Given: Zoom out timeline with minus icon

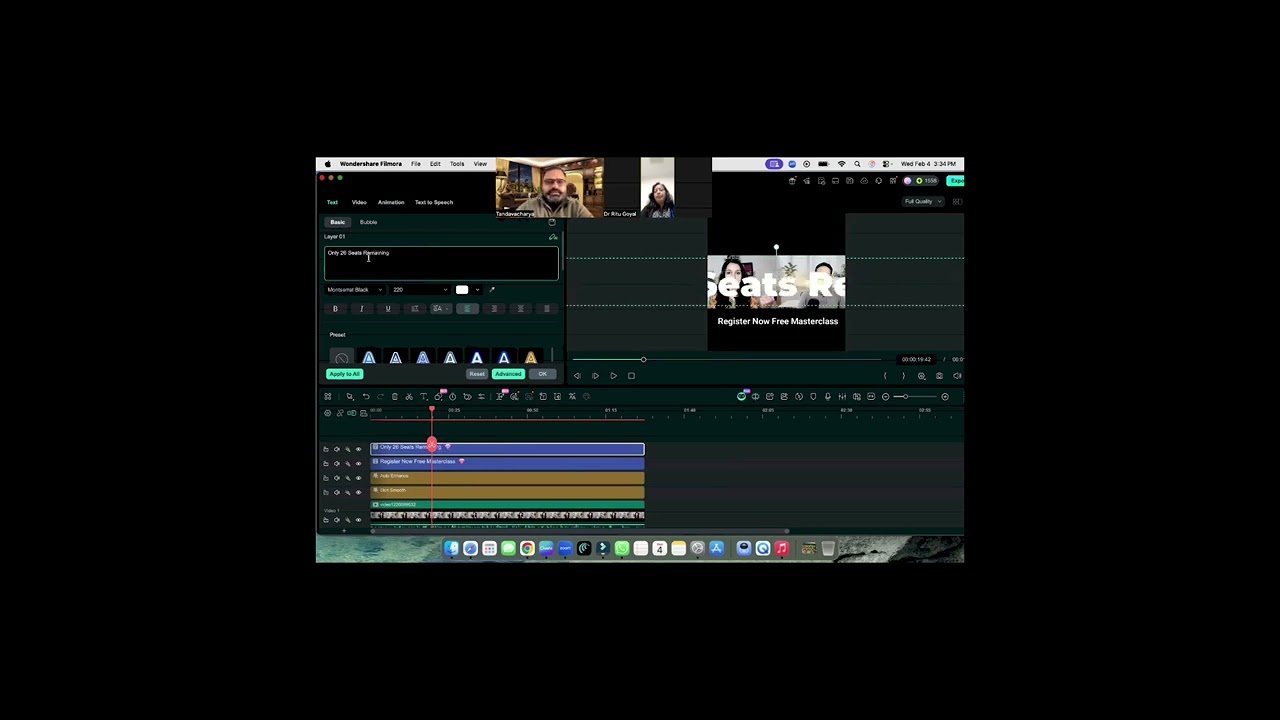Looking at the screenshot, I should click(885, 397).
